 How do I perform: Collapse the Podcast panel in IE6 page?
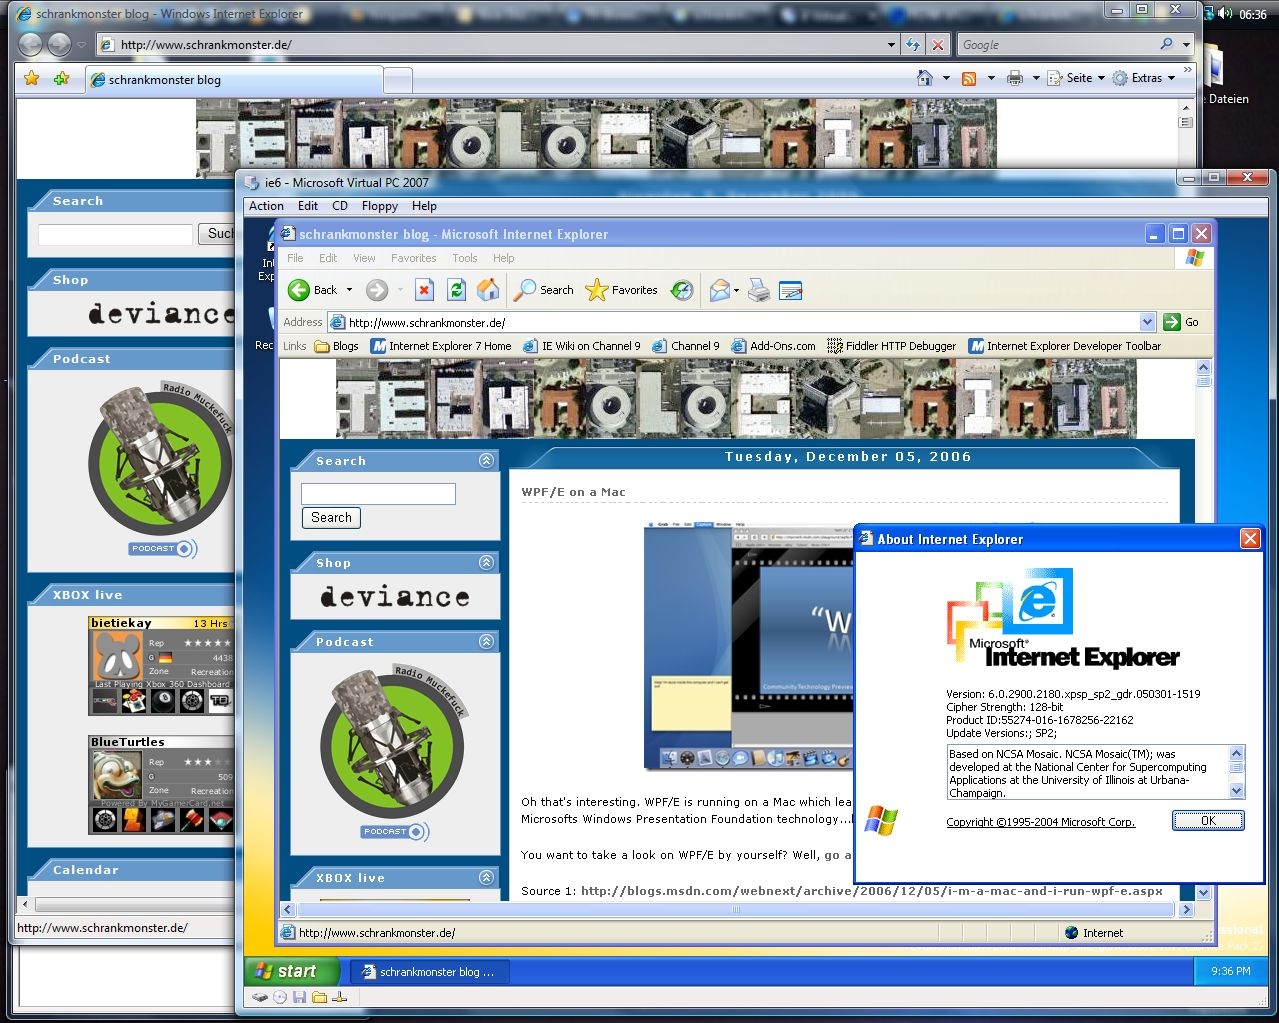[486, 641]
